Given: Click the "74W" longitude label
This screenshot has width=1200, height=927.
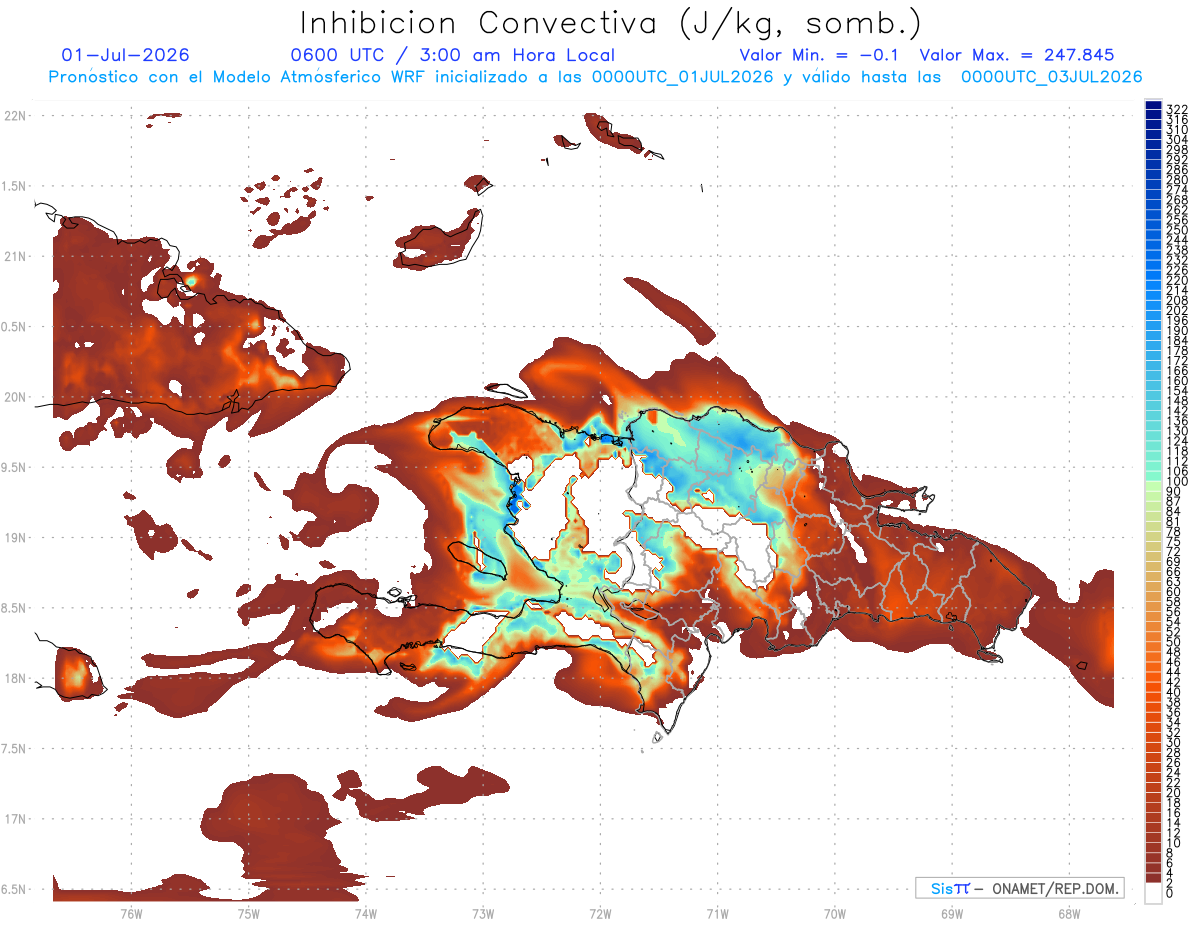Looking at the screenshot, I should tap(366, 913).
